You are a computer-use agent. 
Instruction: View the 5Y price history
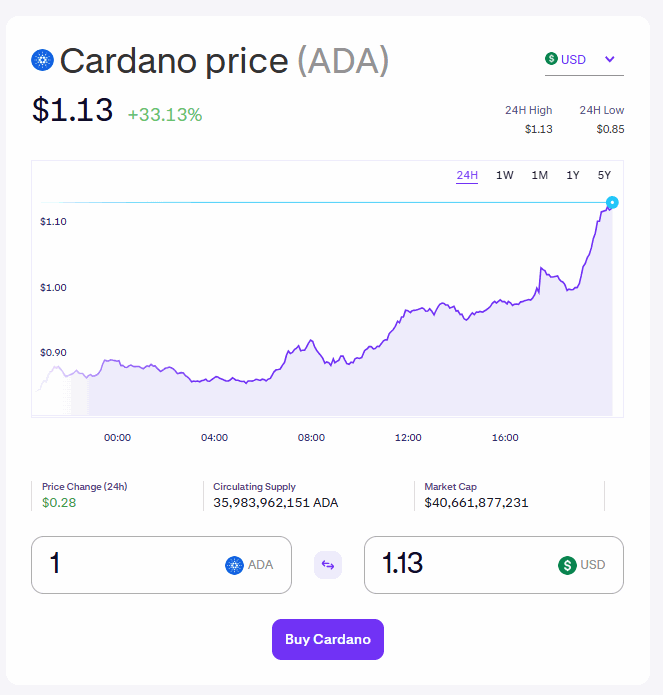[604, 176]
